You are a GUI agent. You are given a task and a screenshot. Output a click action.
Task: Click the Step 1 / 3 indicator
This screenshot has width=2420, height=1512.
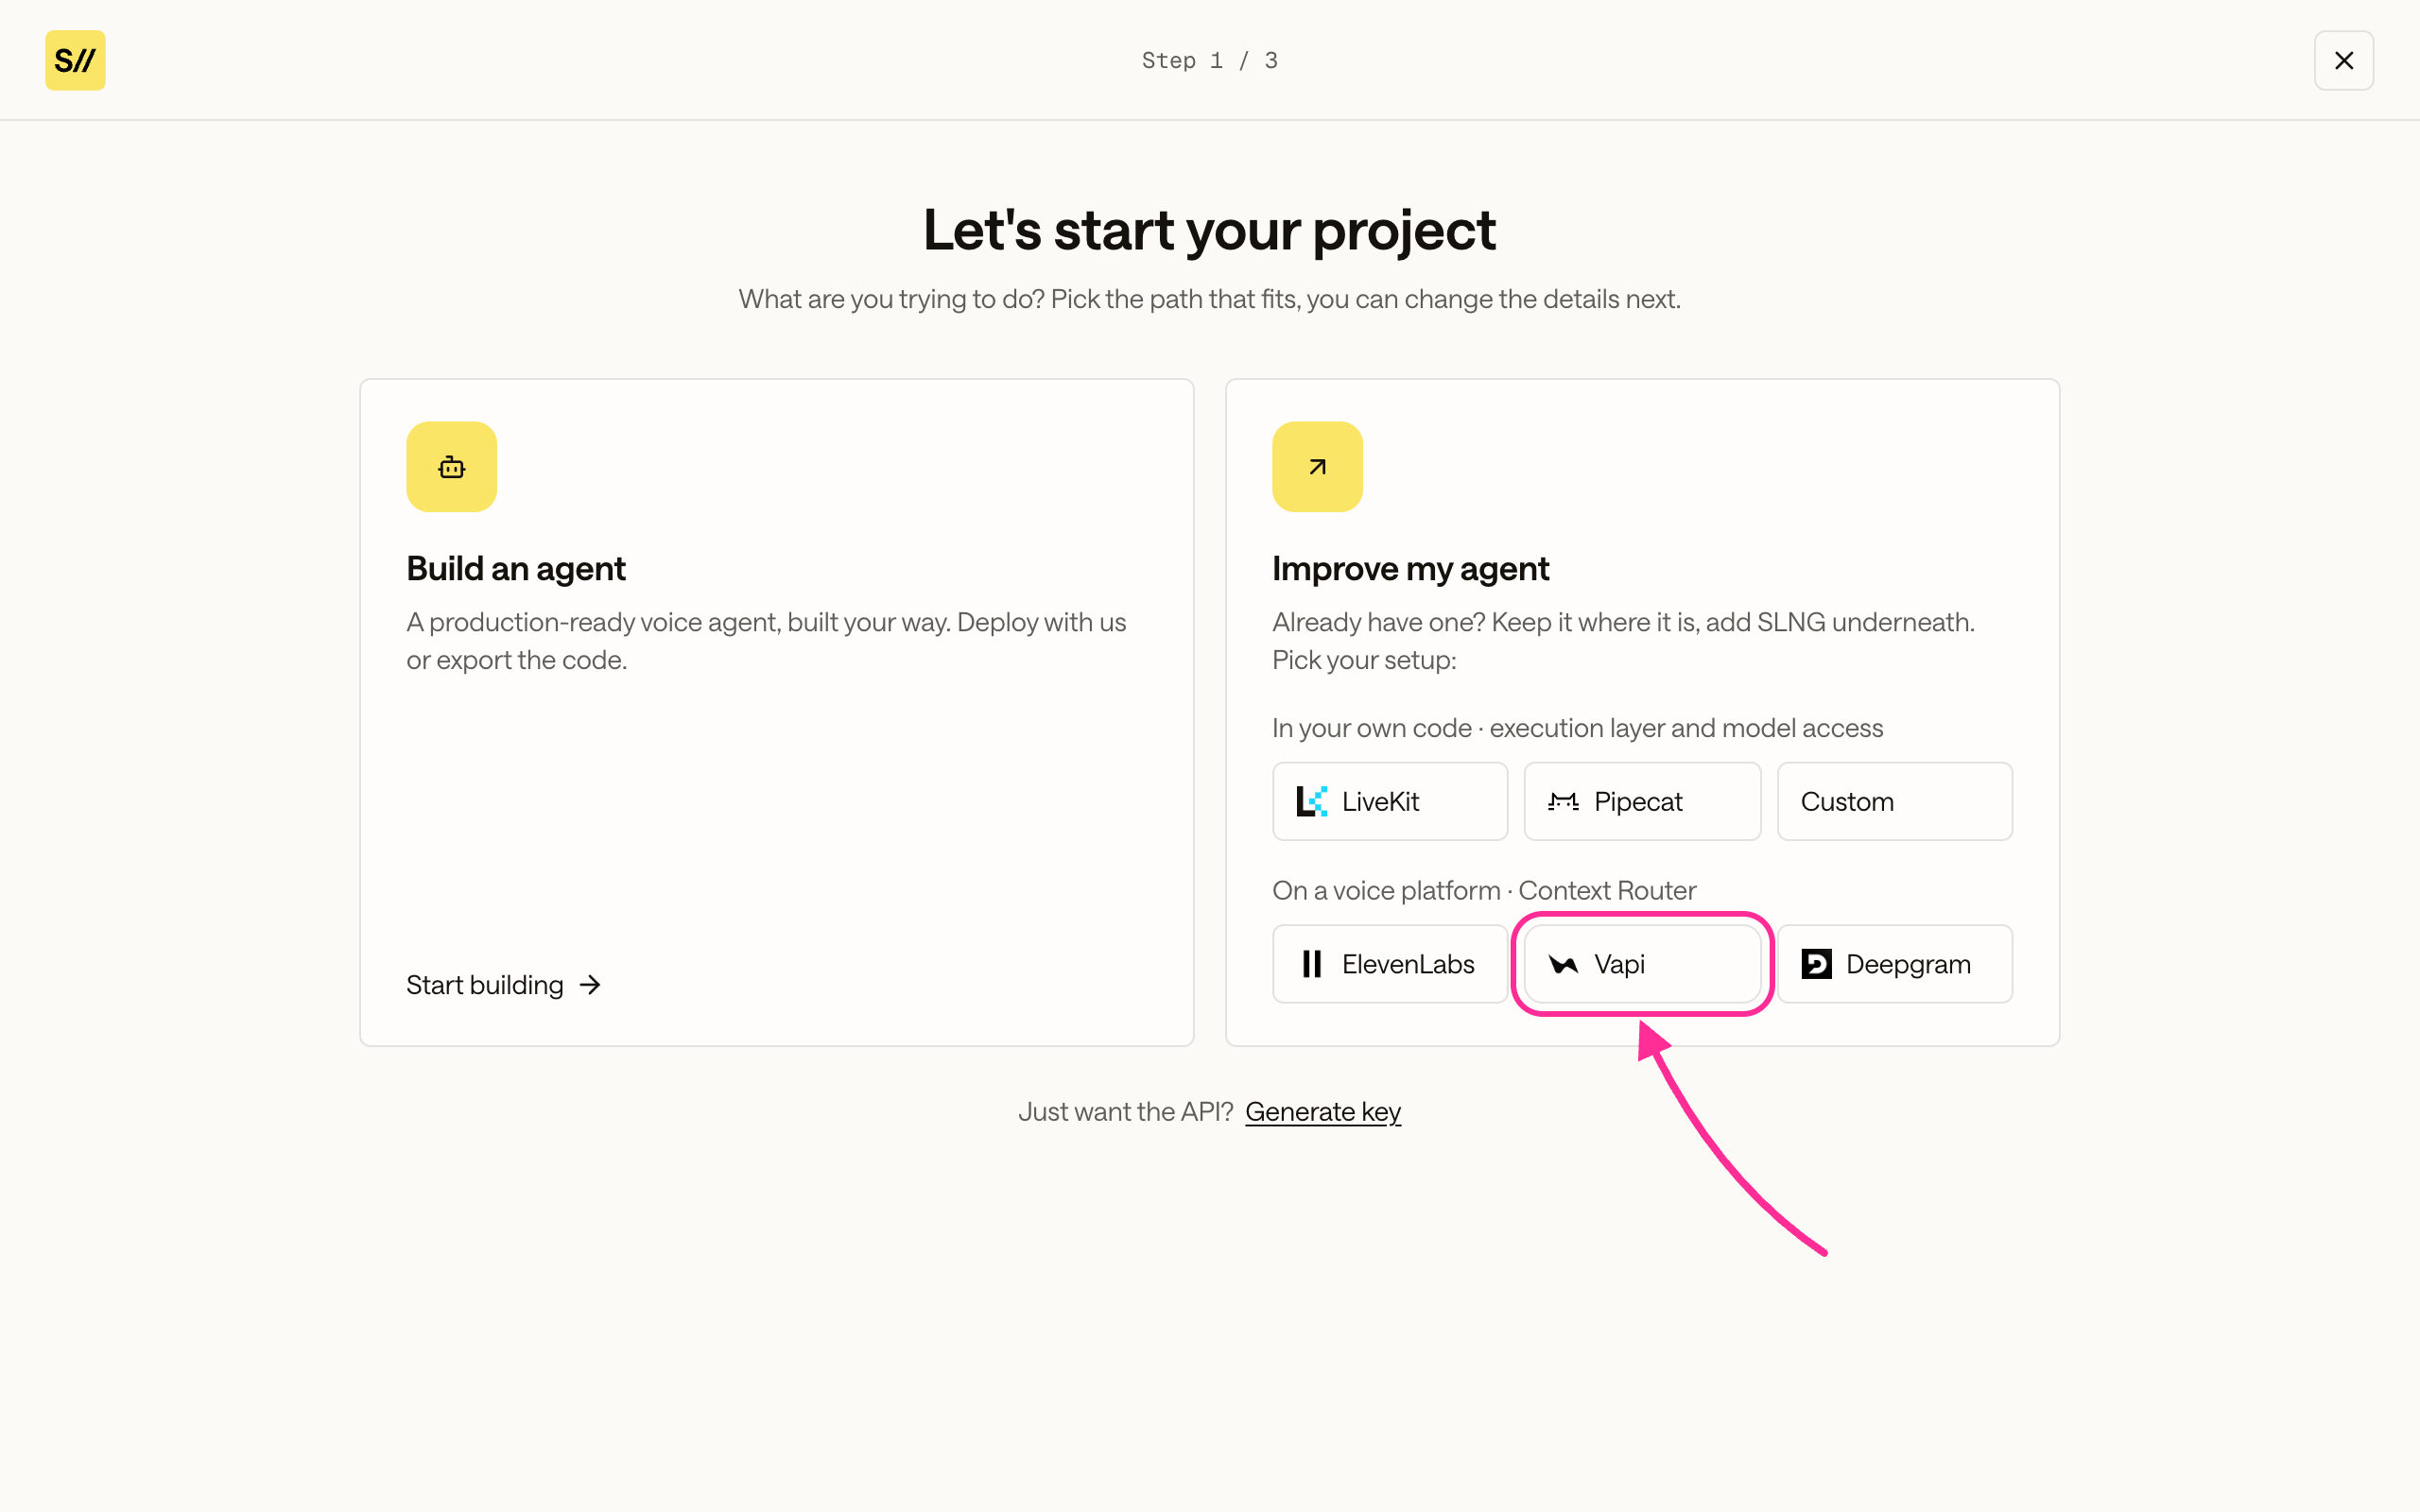click(1210, 60)
